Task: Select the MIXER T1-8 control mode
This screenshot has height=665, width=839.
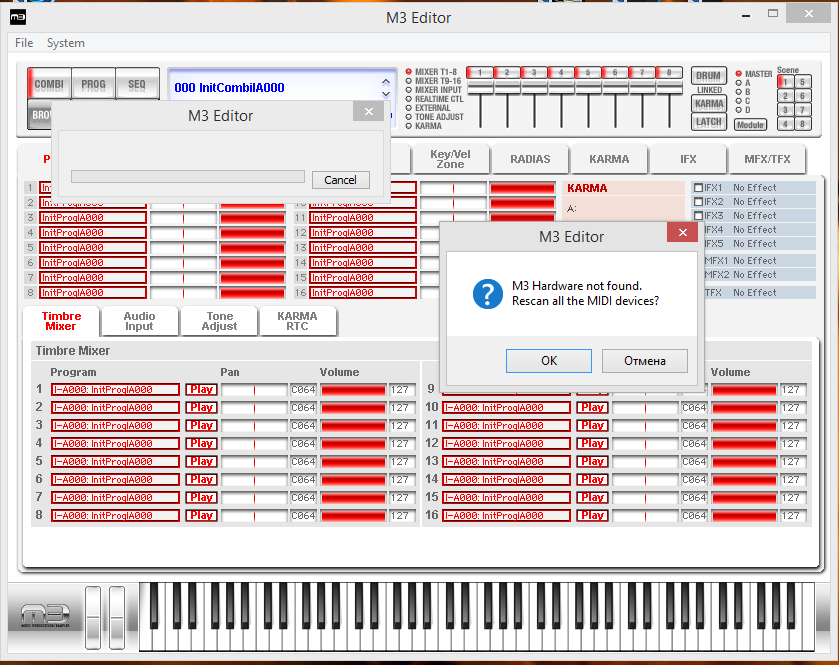Action: pos(409,72)
